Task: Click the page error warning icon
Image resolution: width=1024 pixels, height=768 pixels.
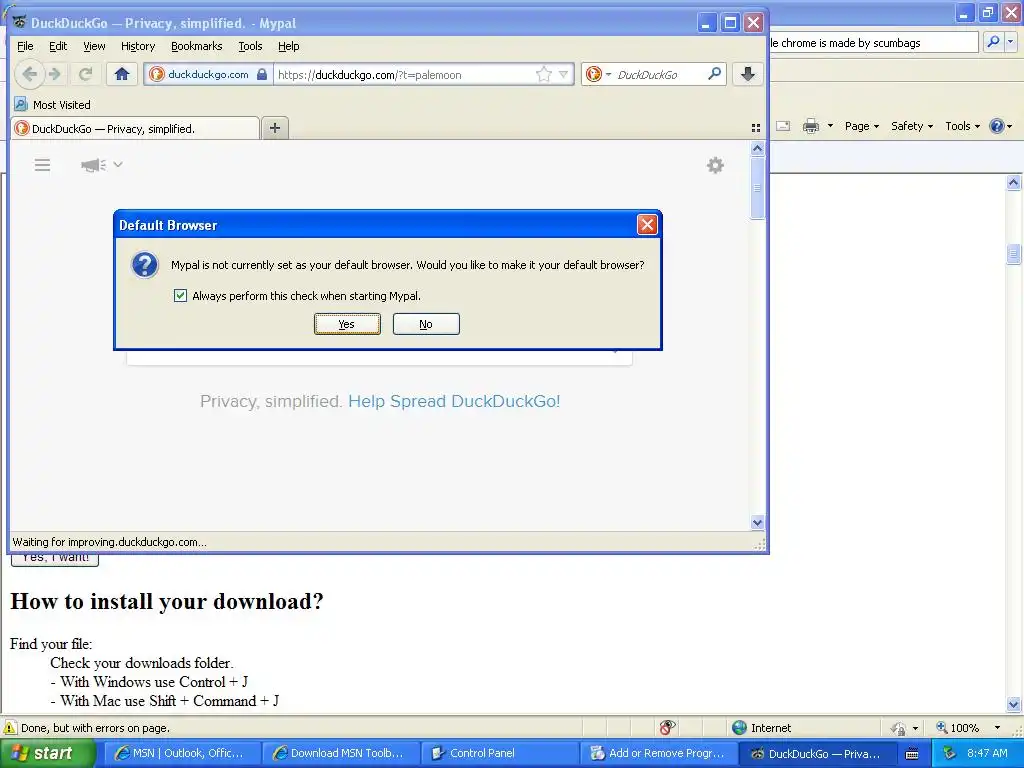Action: click(9, 728)
